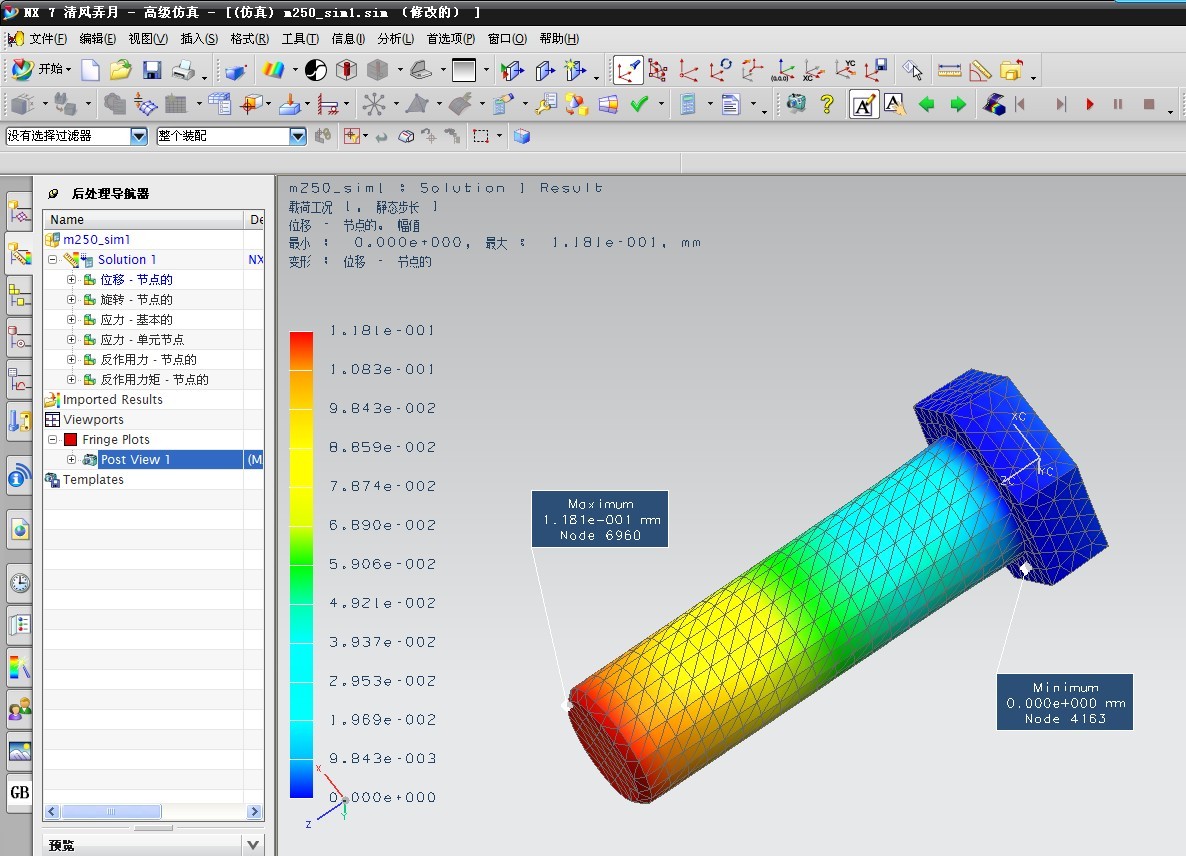Click the rotate WCS icon
This screenshot has width=1186, height=856.
click(x=720, y=70)
